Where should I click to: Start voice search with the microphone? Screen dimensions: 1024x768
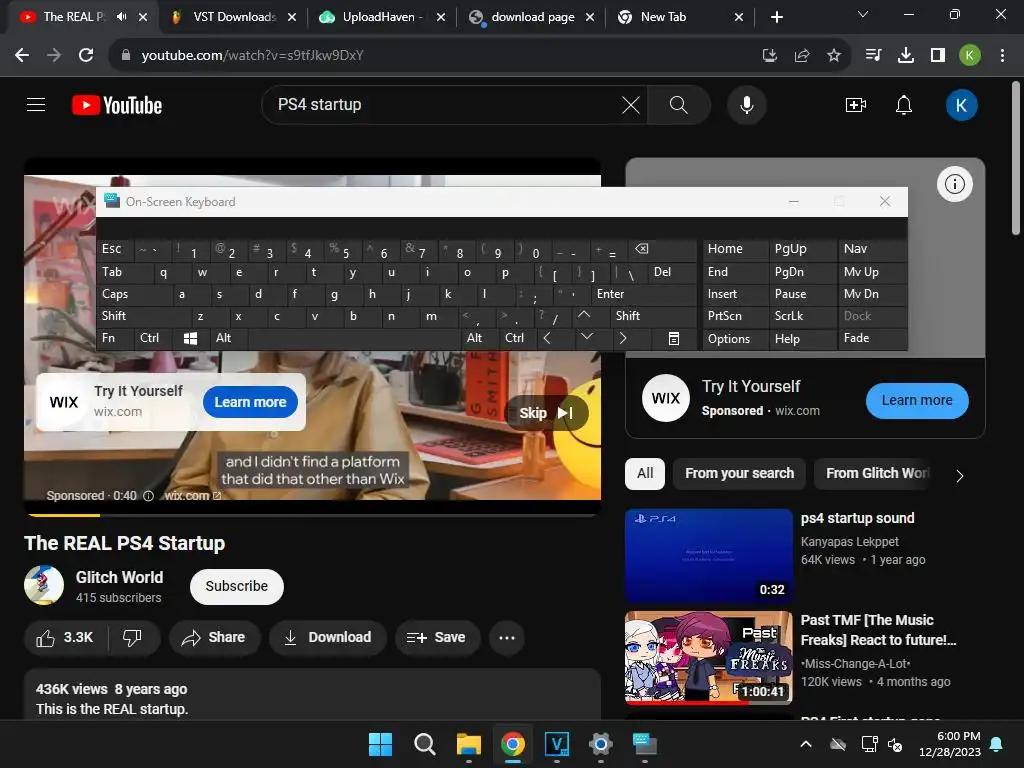point(746,104)
